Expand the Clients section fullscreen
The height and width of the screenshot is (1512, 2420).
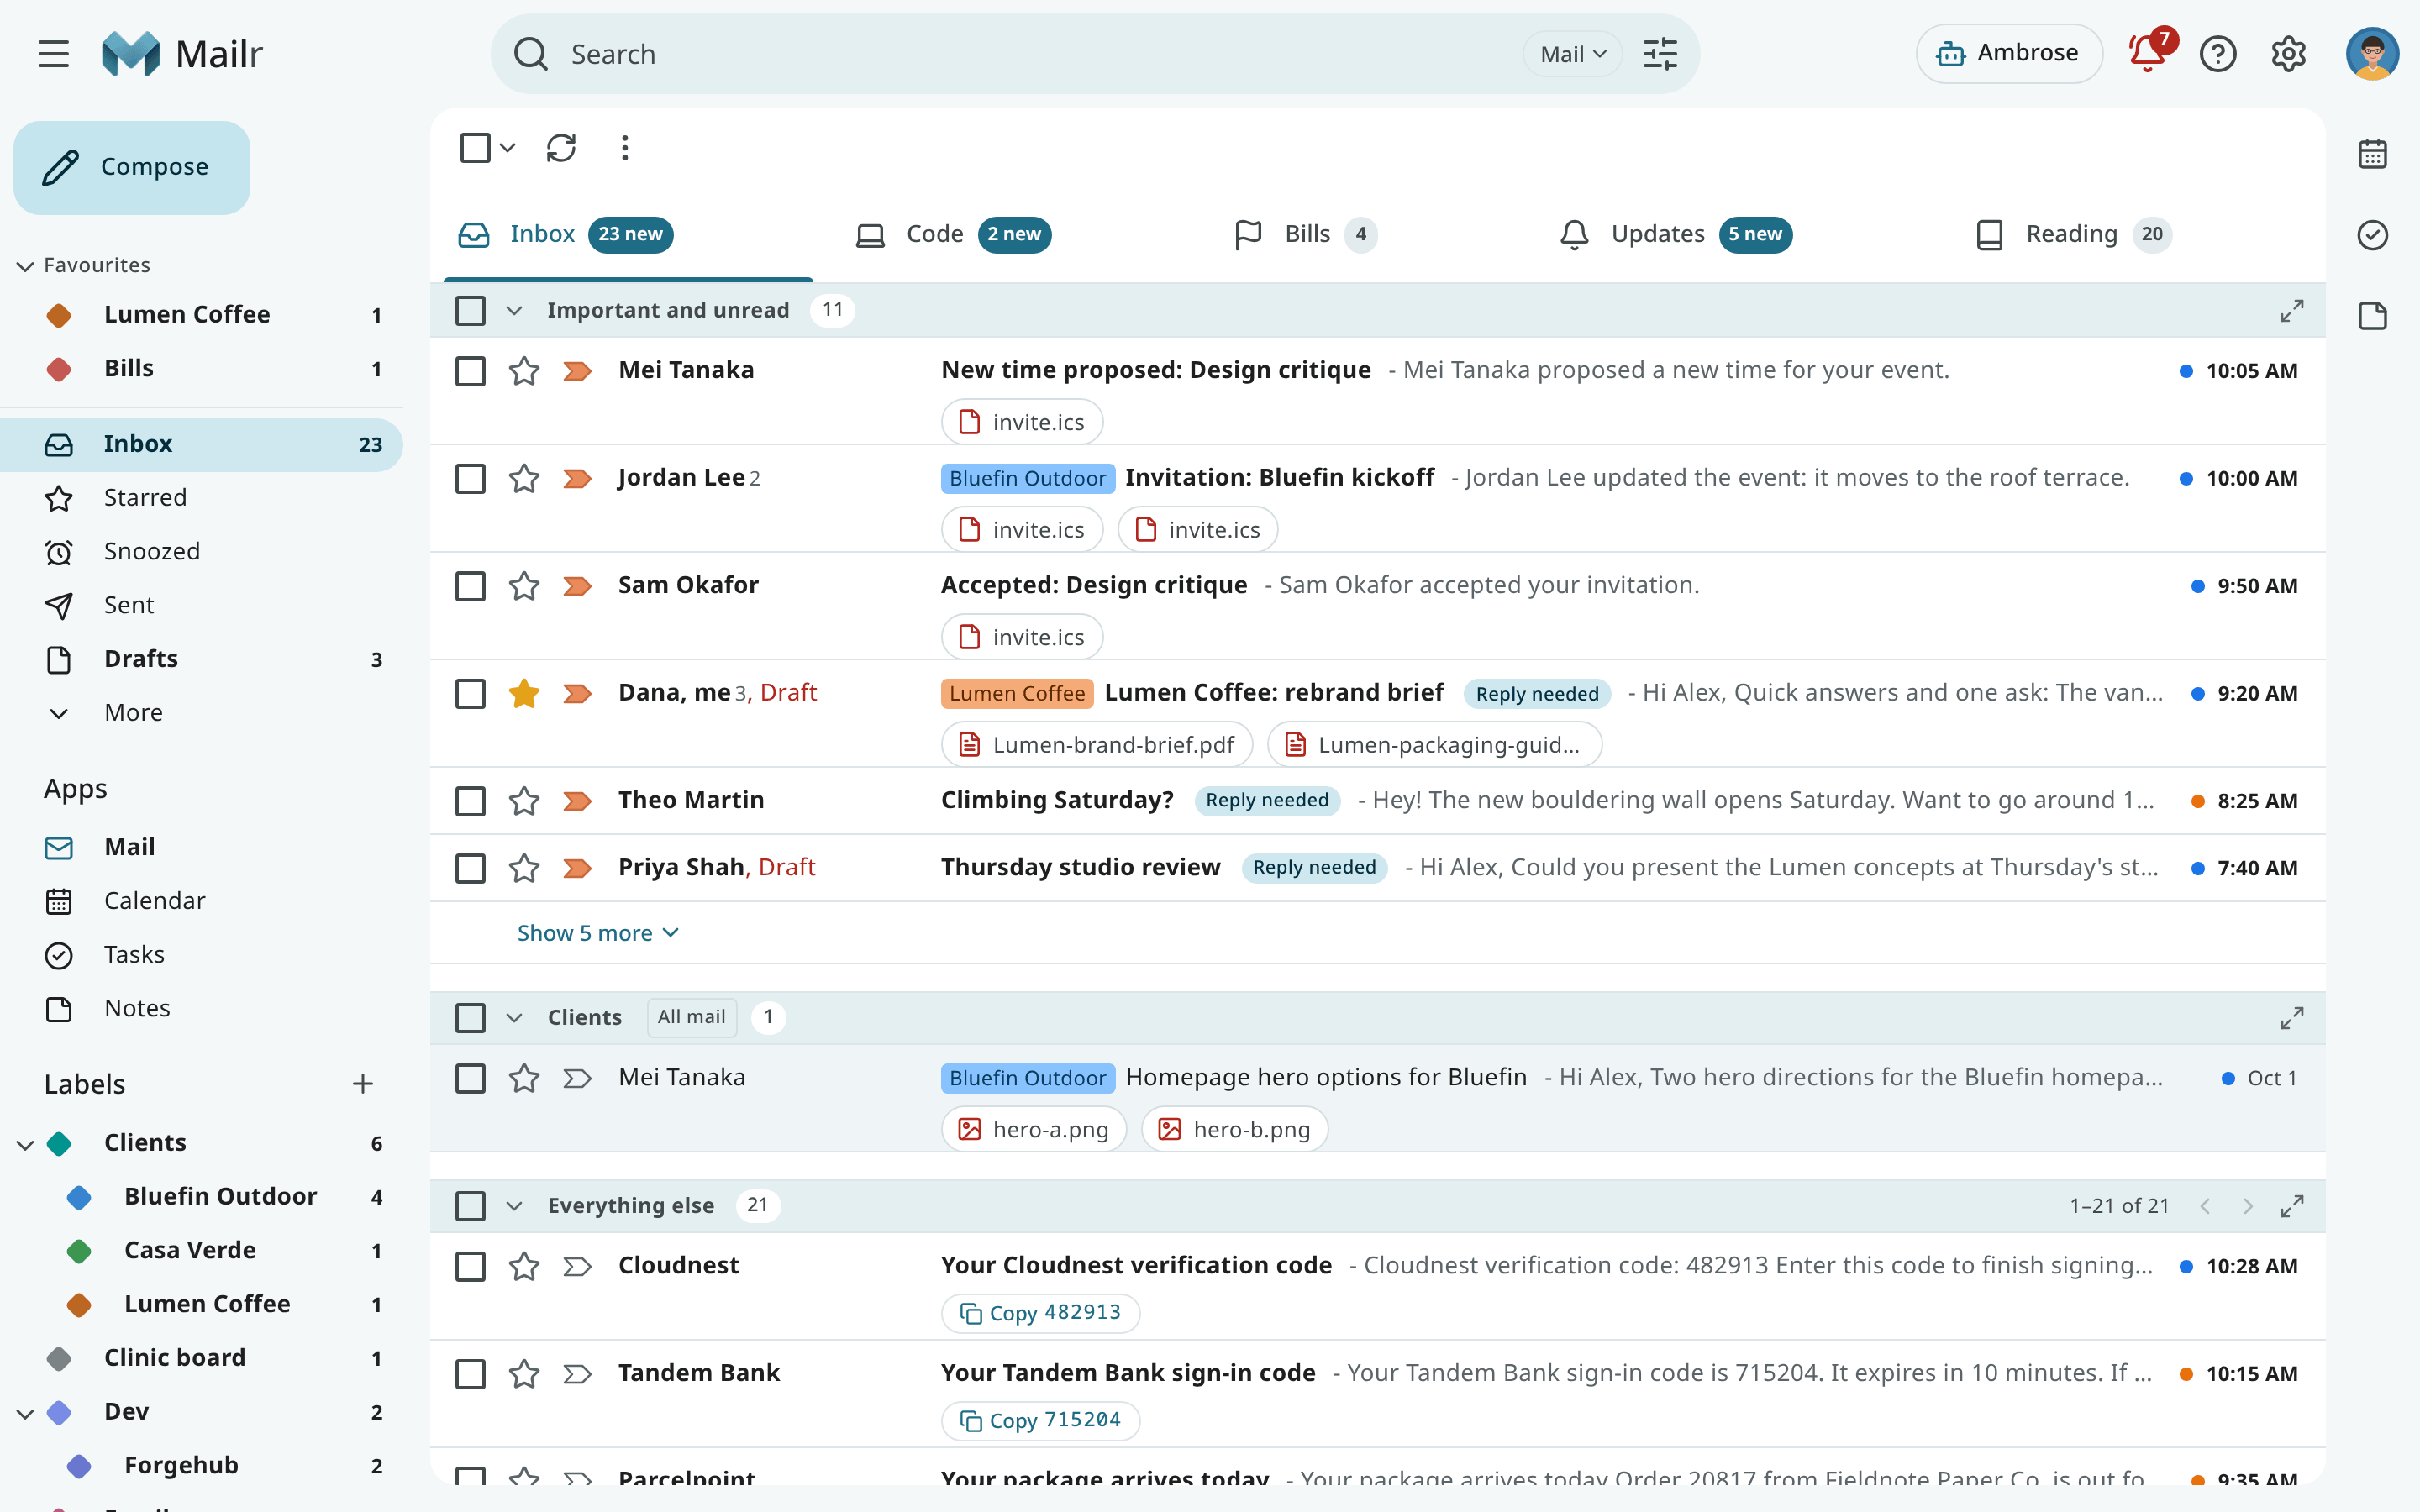click(x=2291, y=1018)
